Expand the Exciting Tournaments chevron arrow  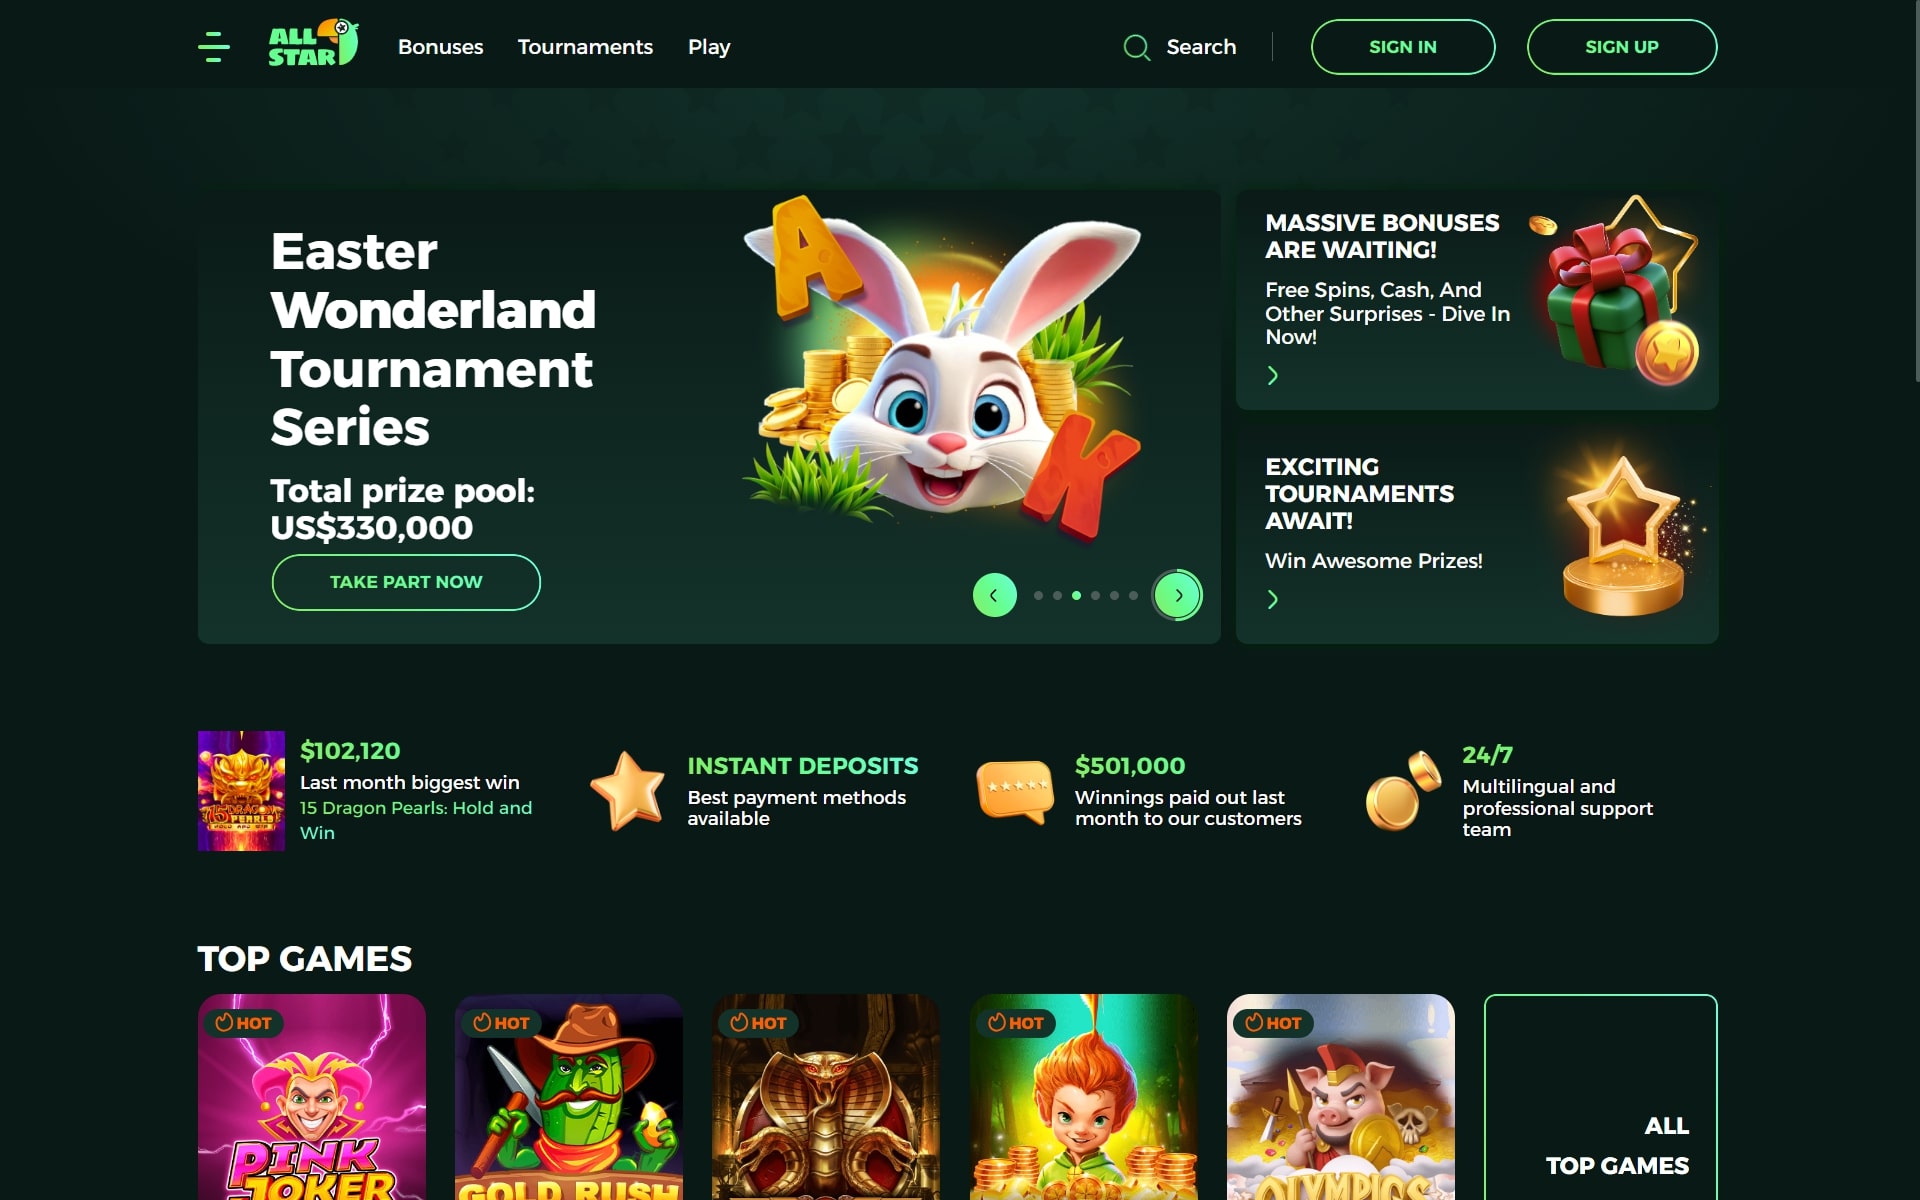click(1272, 599)
